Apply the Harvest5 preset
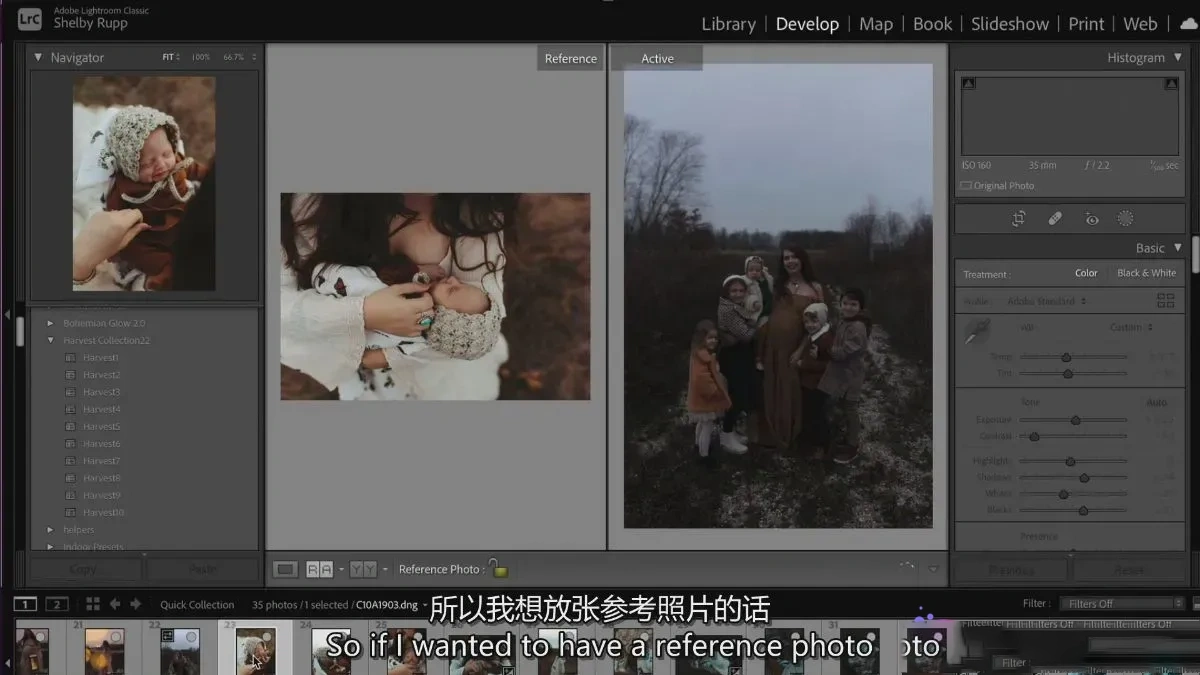The height and width of the screenshot is (675, 1200). (101, 427)
